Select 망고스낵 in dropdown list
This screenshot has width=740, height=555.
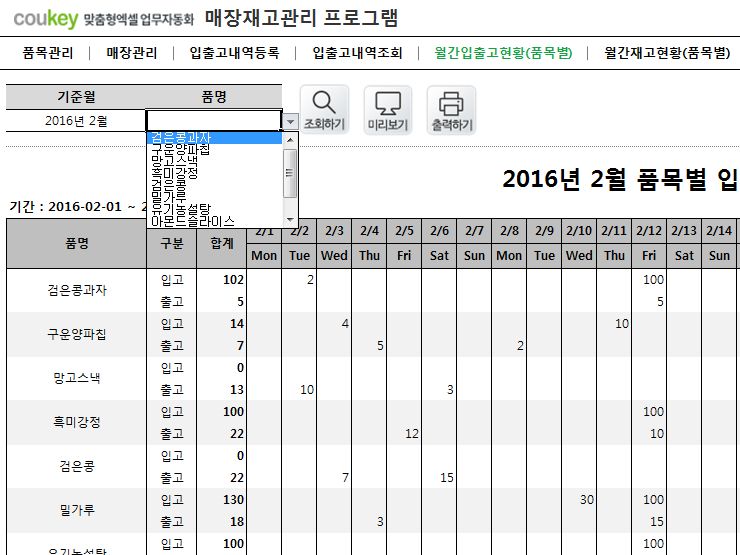click(215, 161)
